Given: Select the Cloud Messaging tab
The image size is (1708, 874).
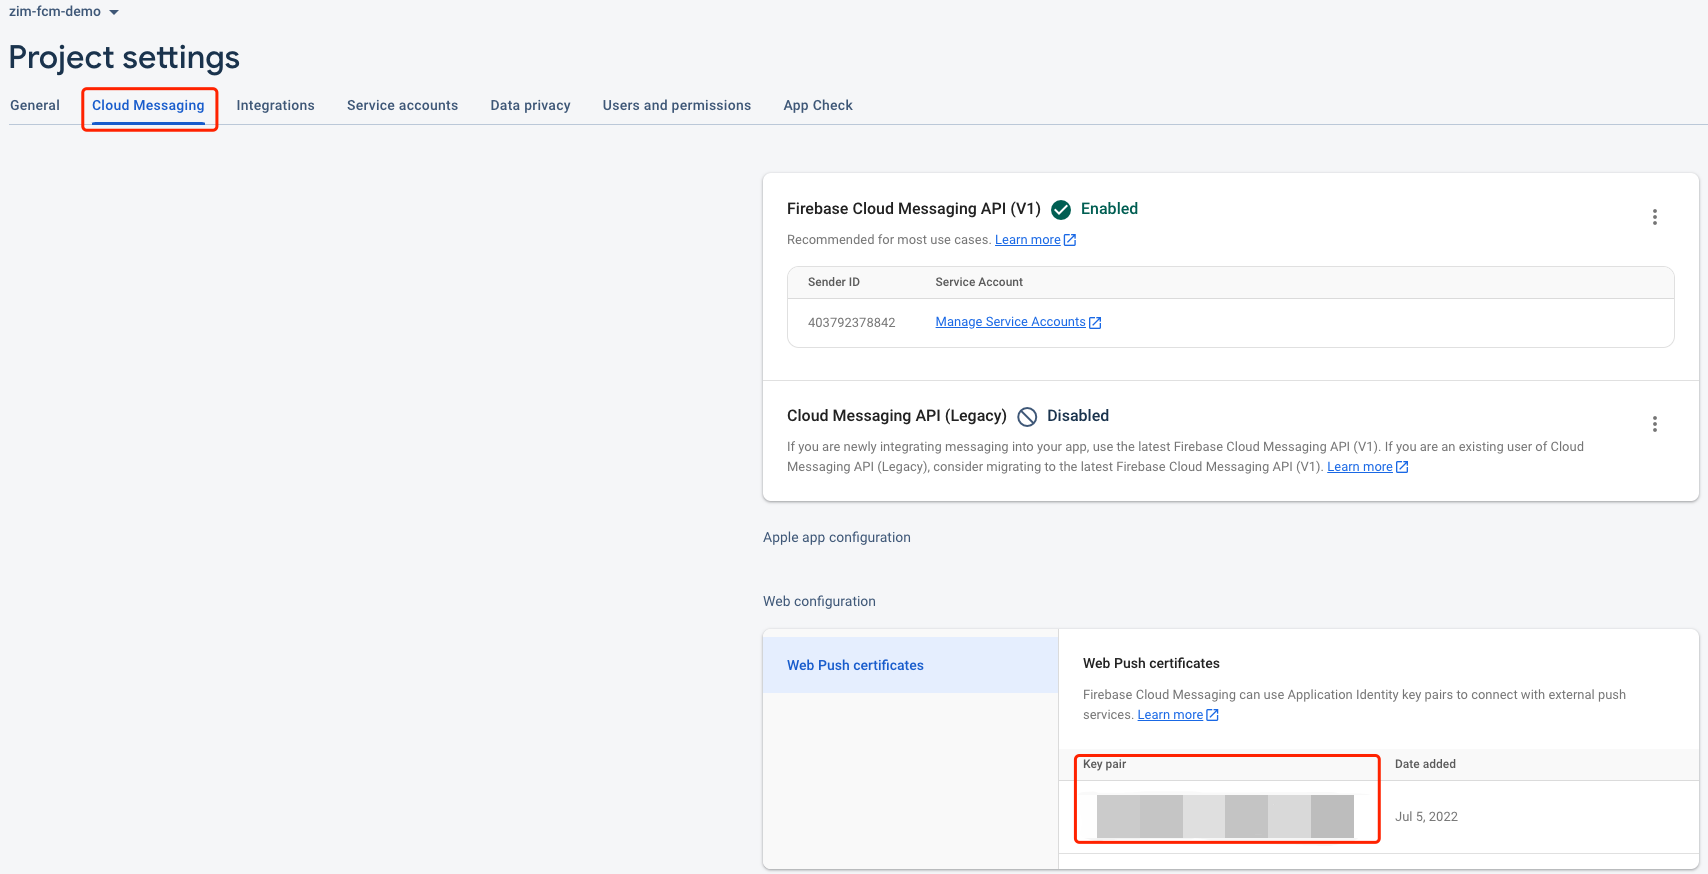Looking at the screenshot, I should (x=148, y=105).
